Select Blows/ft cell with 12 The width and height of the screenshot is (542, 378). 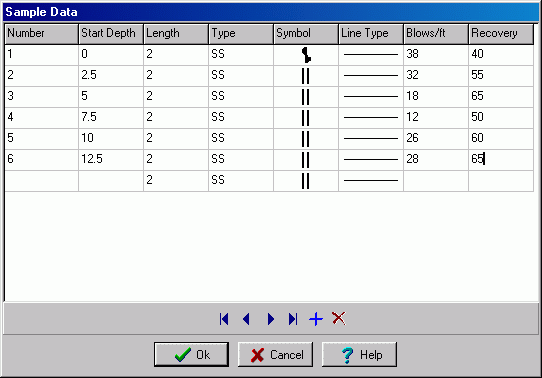coord(436,118)
